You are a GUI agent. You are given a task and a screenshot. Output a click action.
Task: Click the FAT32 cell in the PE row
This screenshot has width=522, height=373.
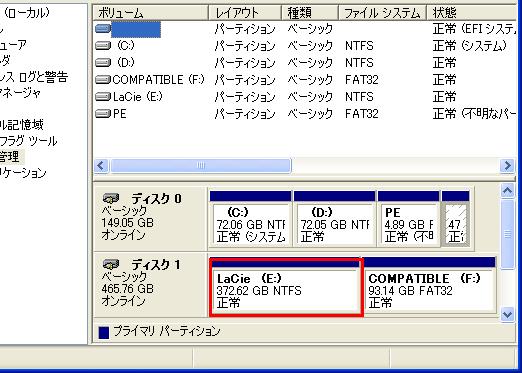click(362, 114)
